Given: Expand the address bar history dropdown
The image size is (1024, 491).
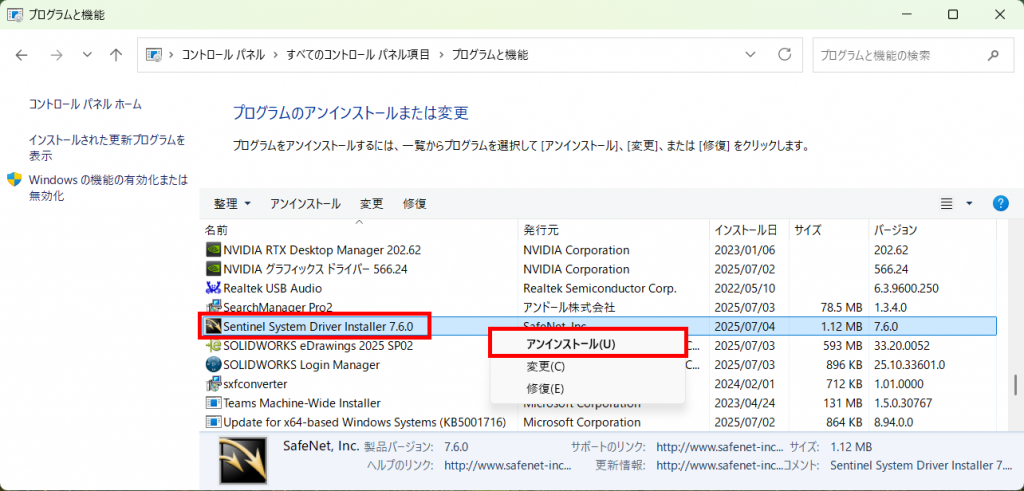Looking at the screenshot, I should point(750,55).
